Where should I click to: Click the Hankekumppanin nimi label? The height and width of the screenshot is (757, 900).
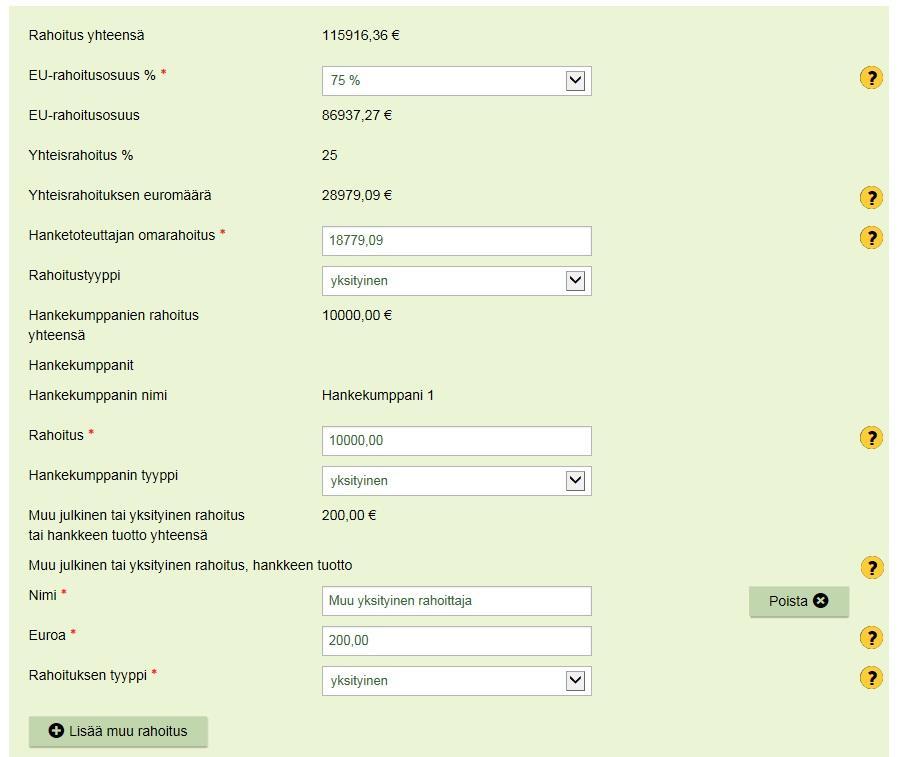98,395
